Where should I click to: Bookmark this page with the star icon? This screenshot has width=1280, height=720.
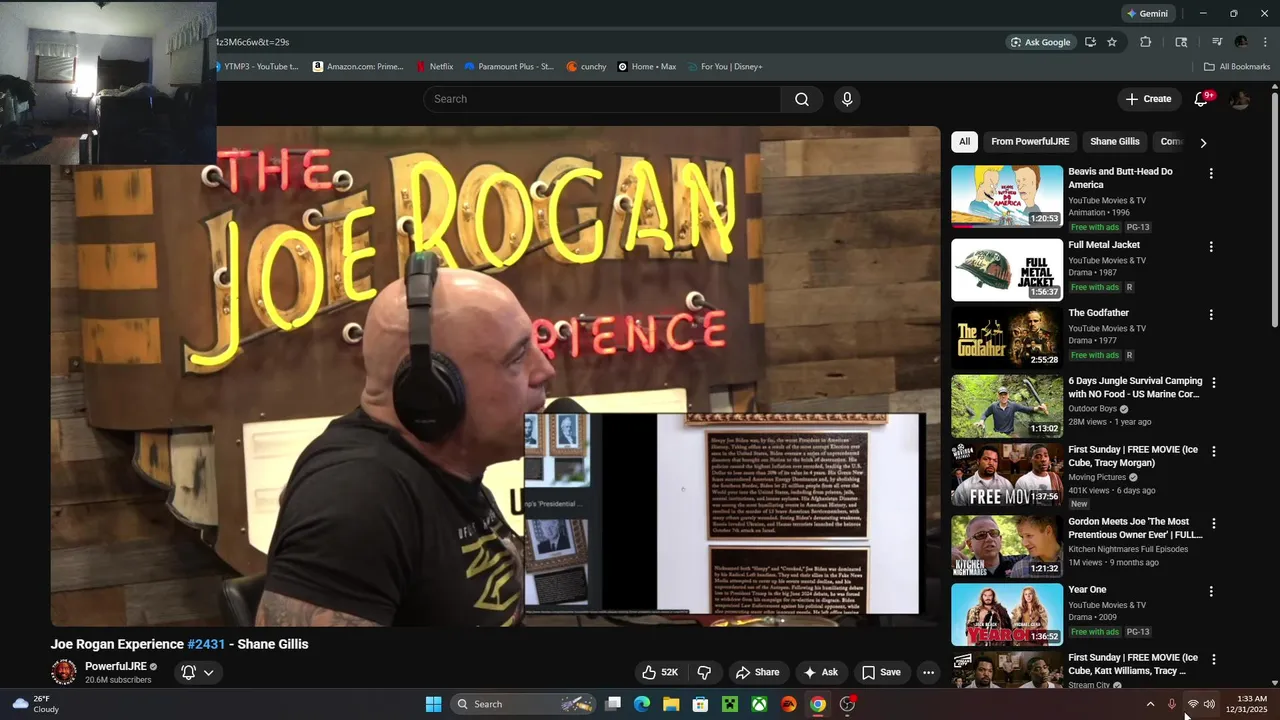click(x=1111, y=42)
